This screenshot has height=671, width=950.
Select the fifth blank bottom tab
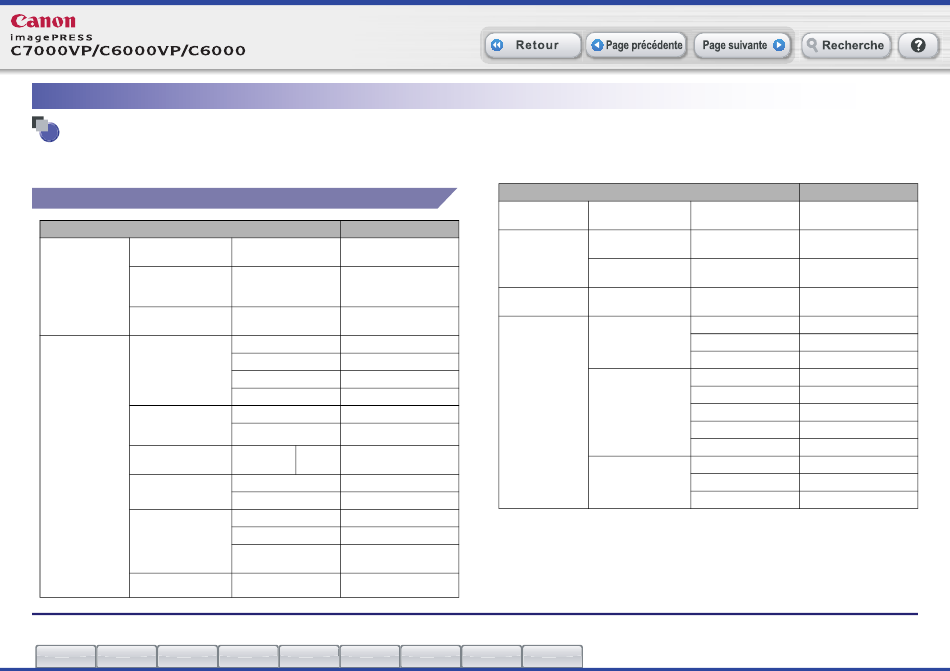point(309,656)
